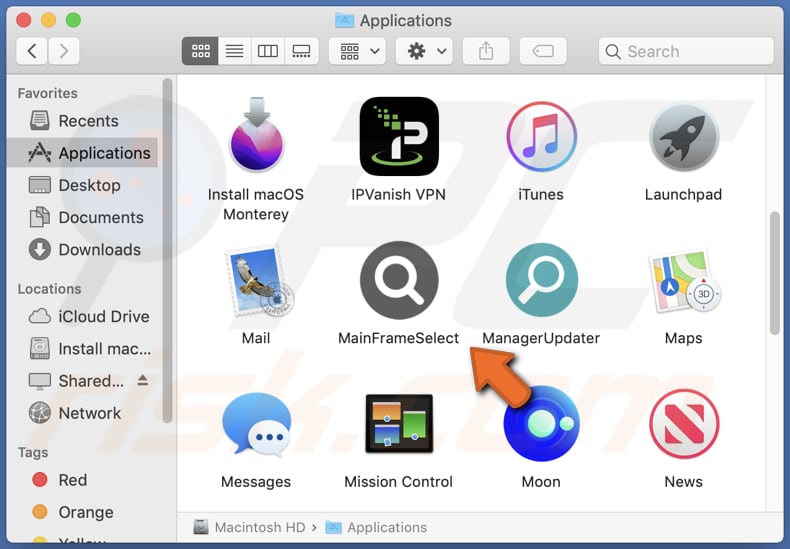Click the Search field

tap(686, 51)
